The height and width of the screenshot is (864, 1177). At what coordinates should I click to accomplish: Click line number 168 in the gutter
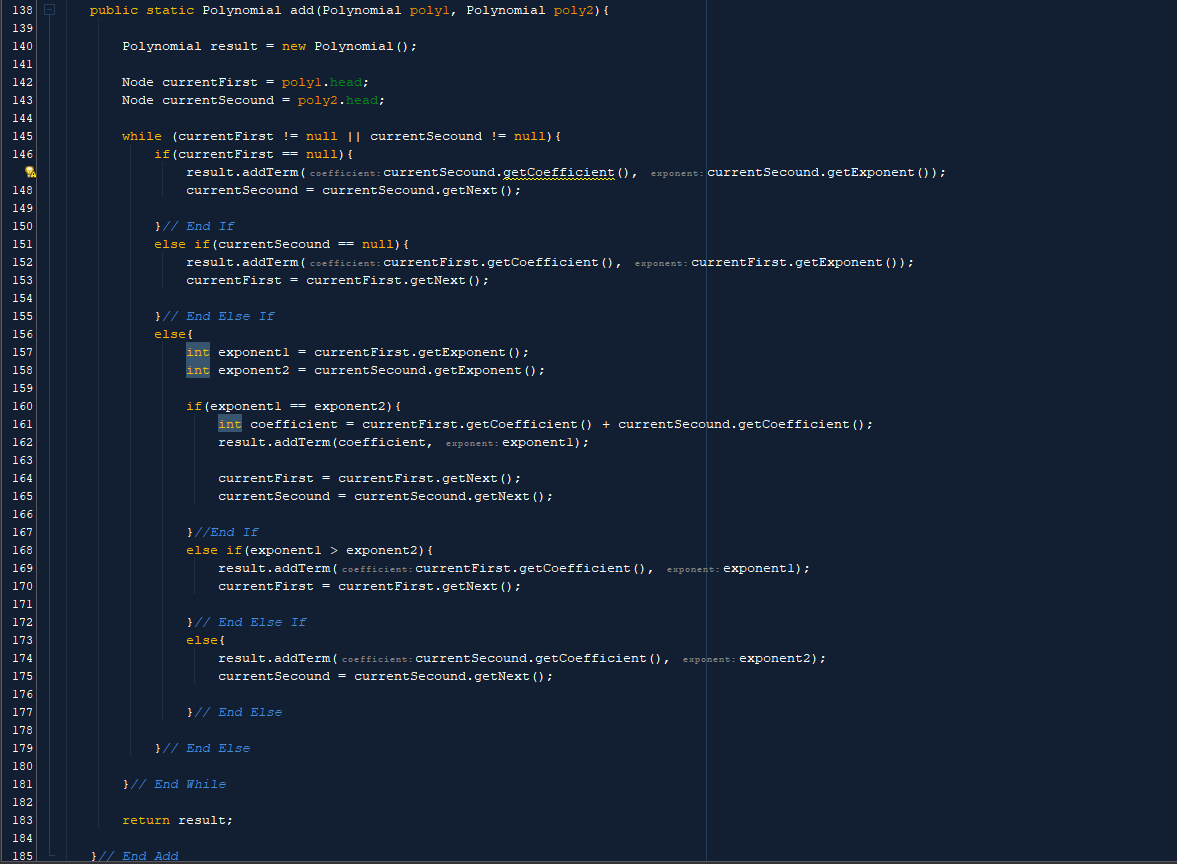pos(23,550)
